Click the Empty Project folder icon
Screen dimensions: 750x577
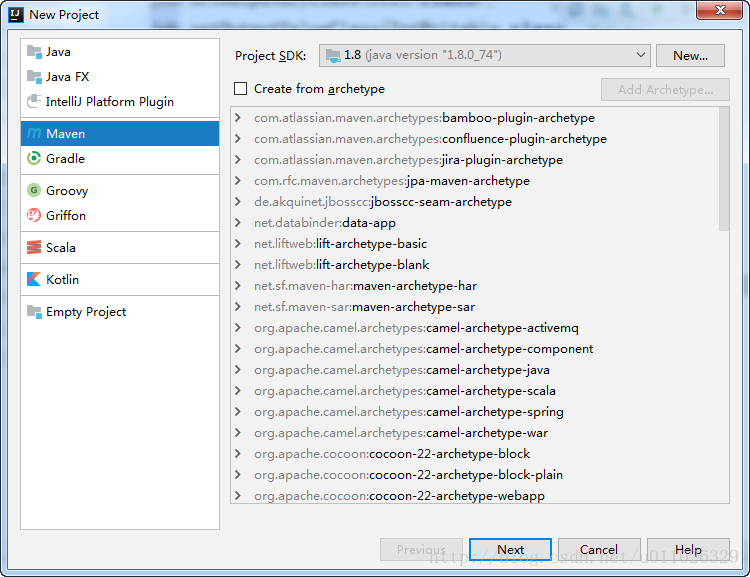pyautogui.click(x=34, y=311)
